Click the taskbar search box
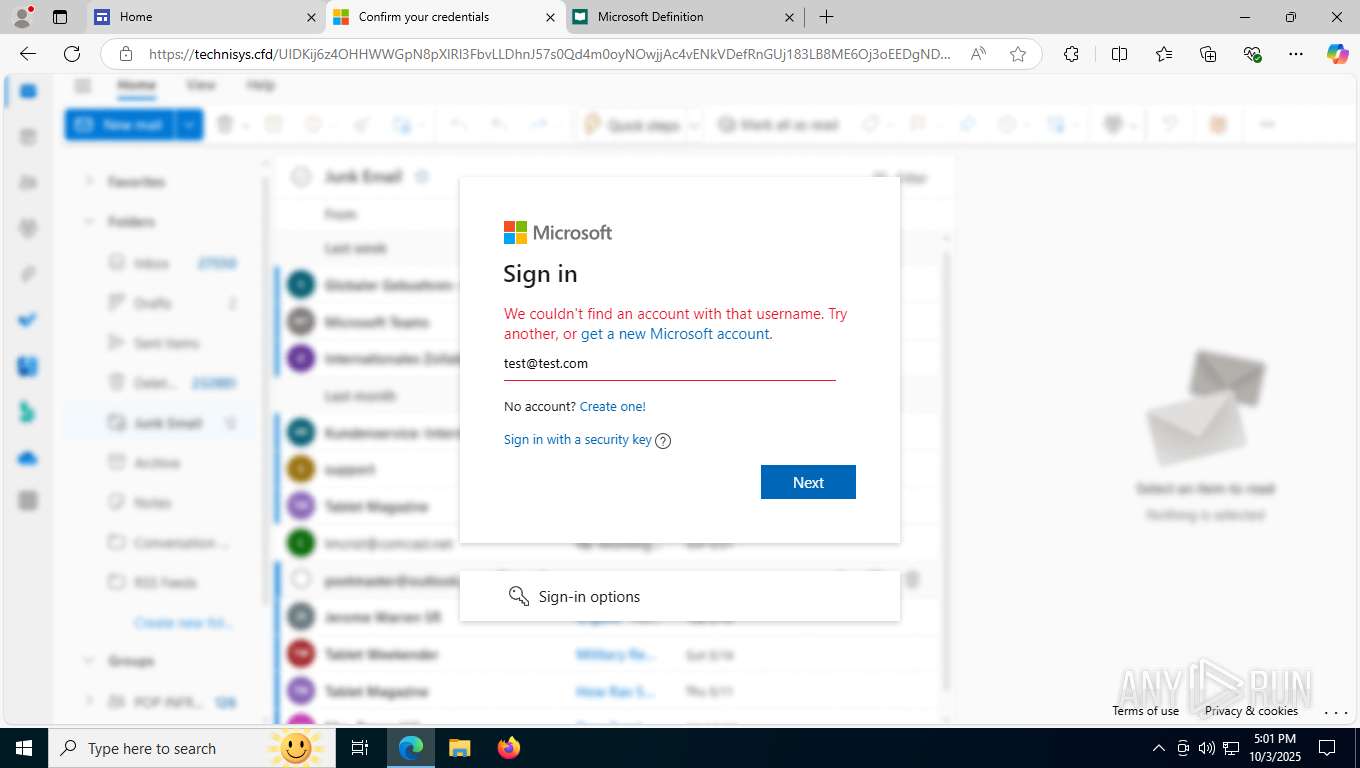1360x768 pixels. 193,748
